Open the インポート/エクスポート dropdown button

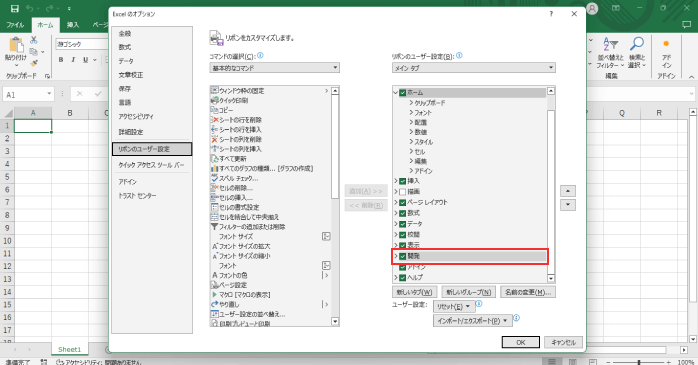click(x=472, y=320)
